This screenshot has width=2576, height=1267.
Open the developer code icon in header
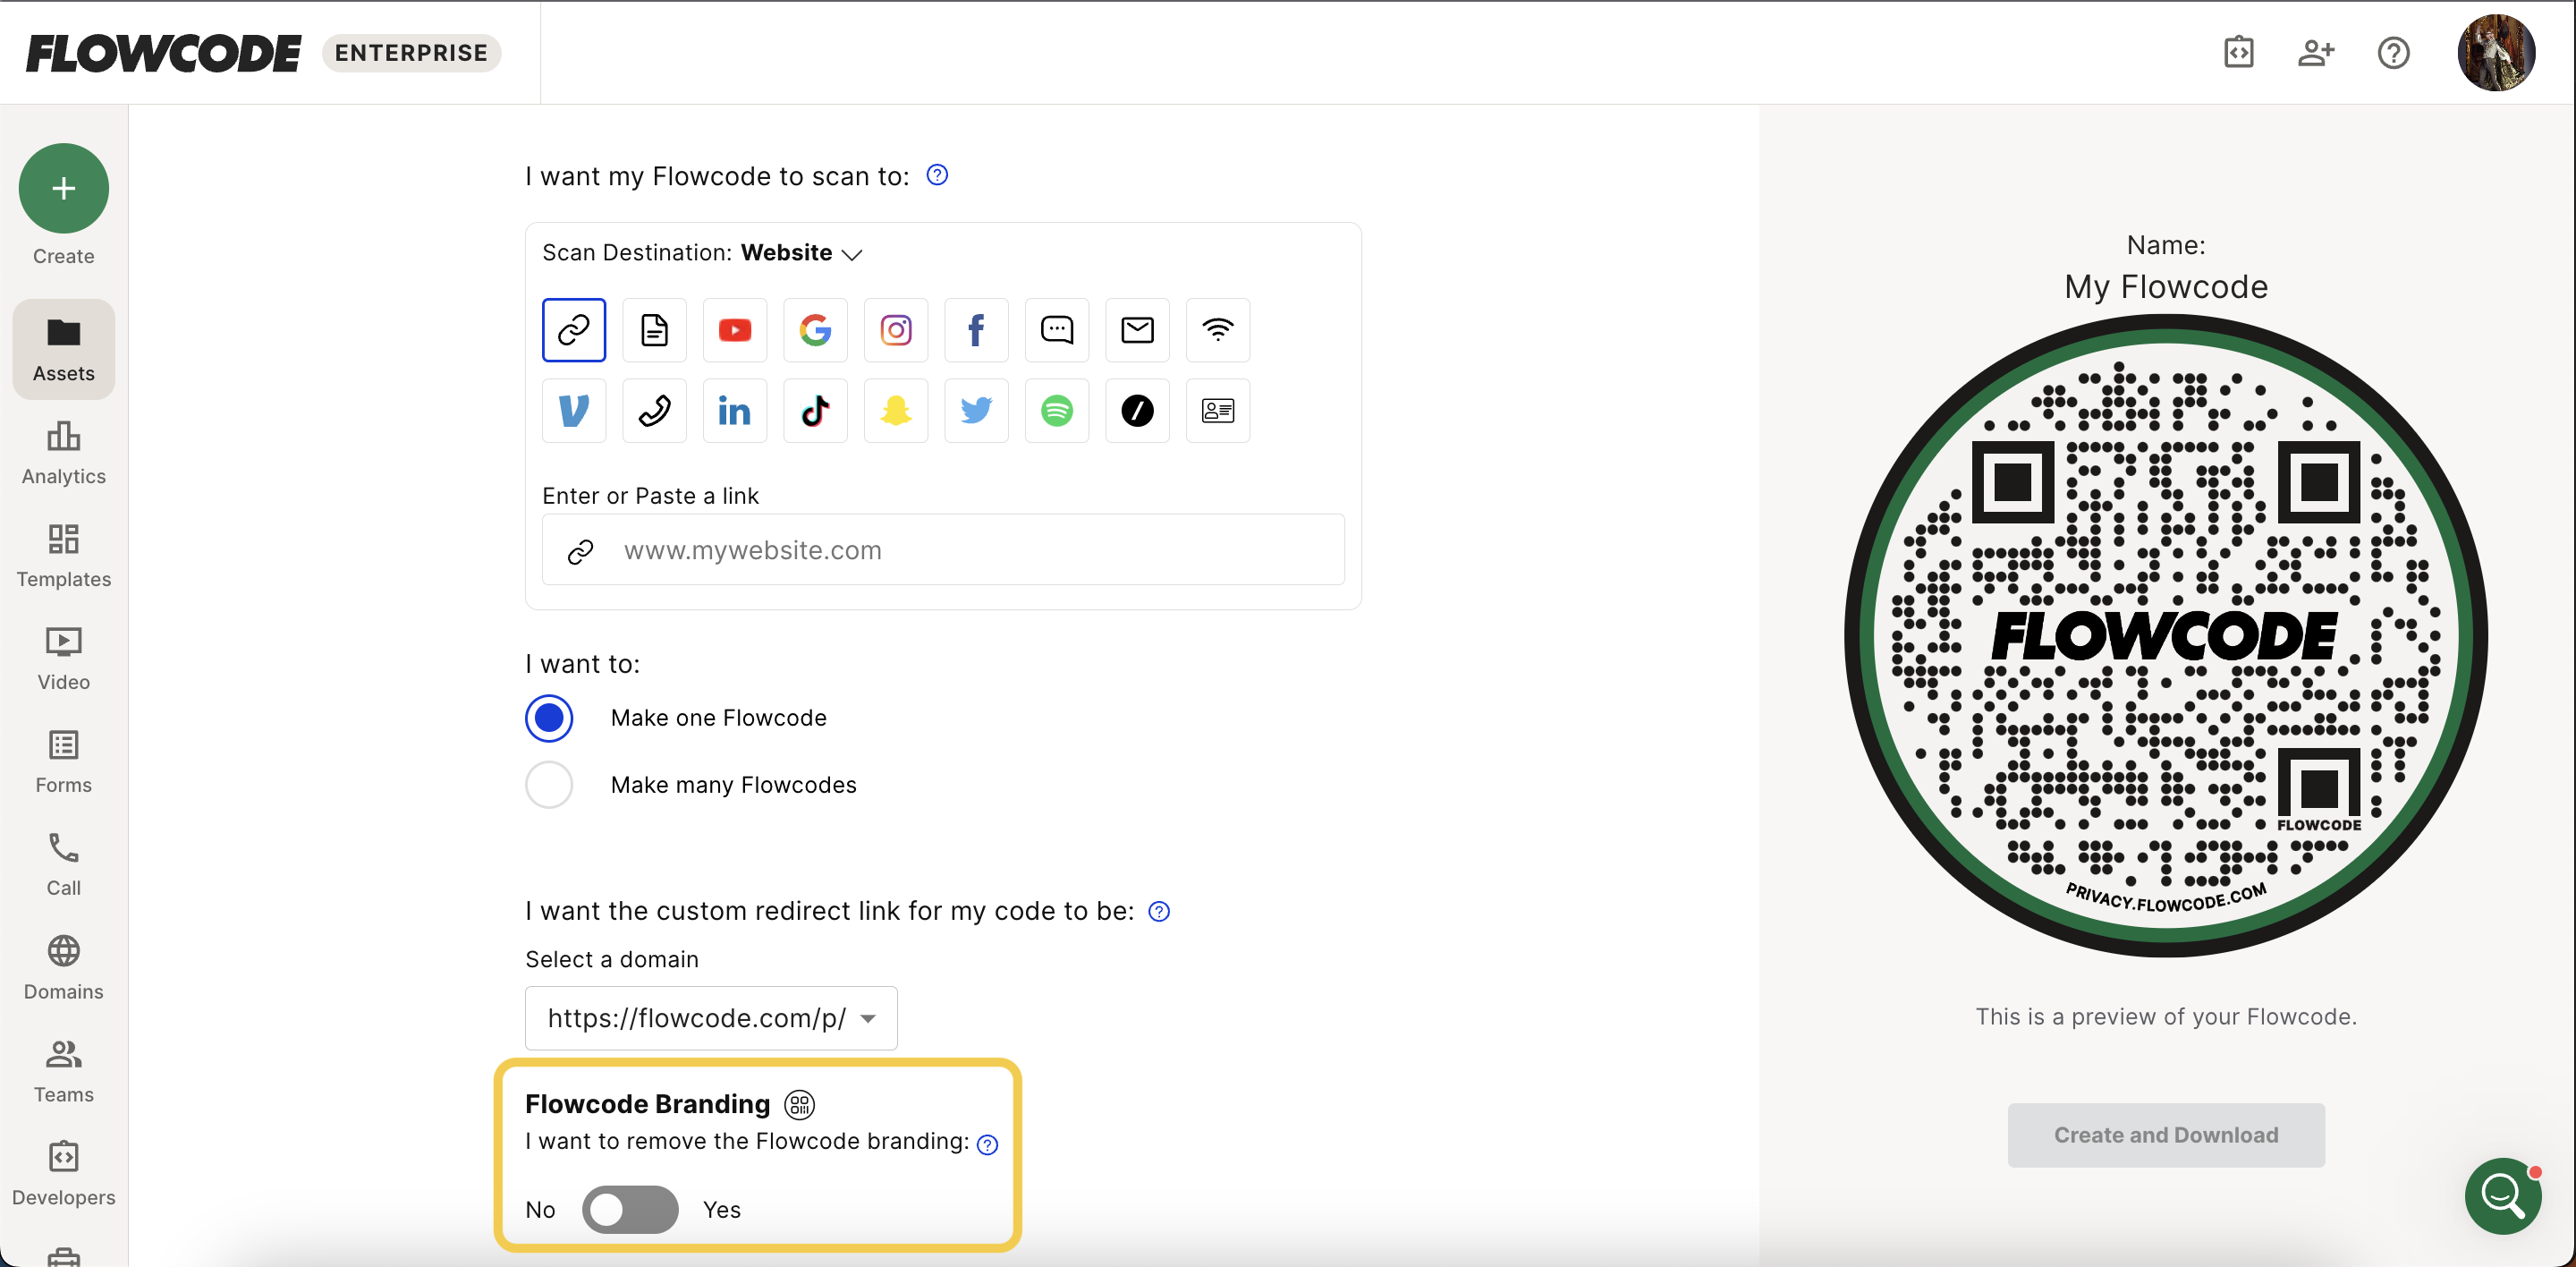2238,52
